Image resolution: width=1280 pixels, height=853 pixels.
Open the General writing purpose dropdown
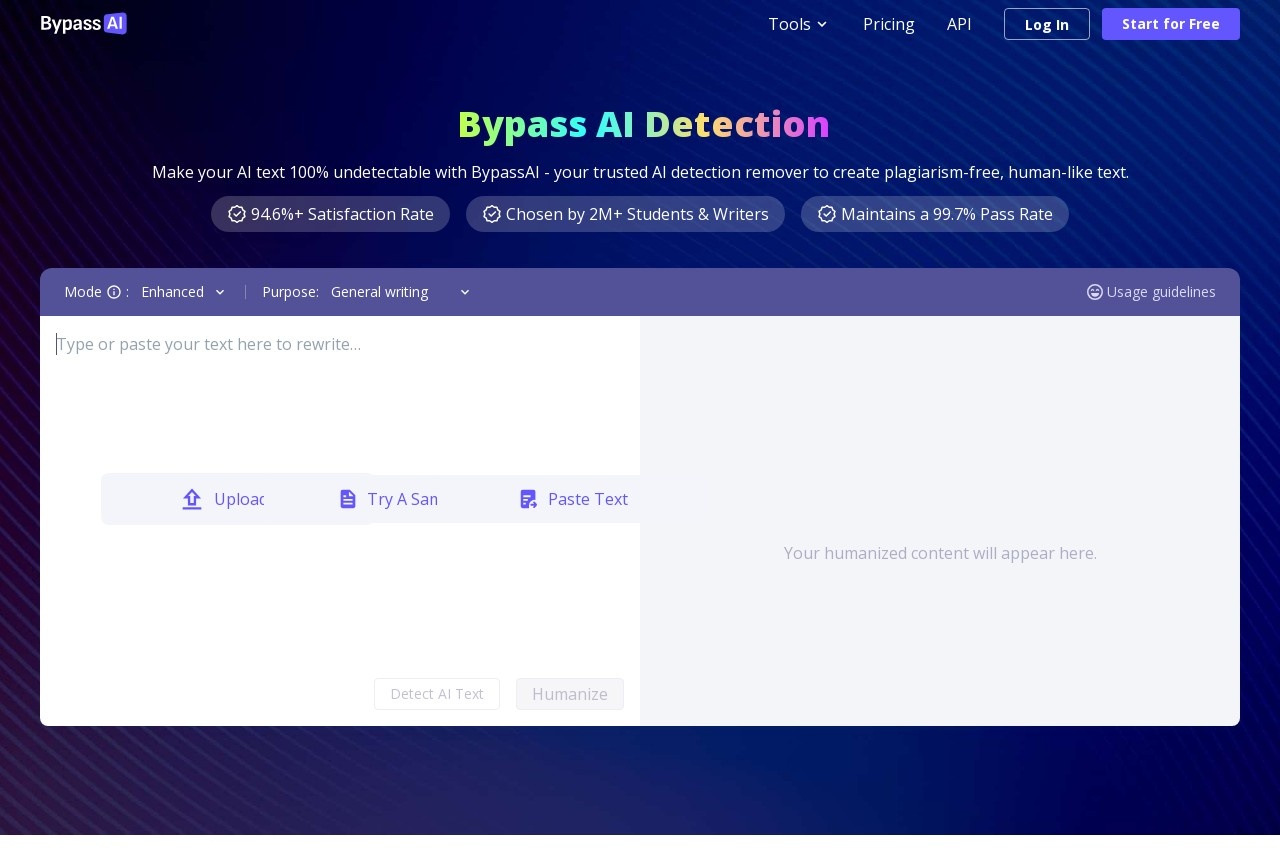(x=400, y=292)
